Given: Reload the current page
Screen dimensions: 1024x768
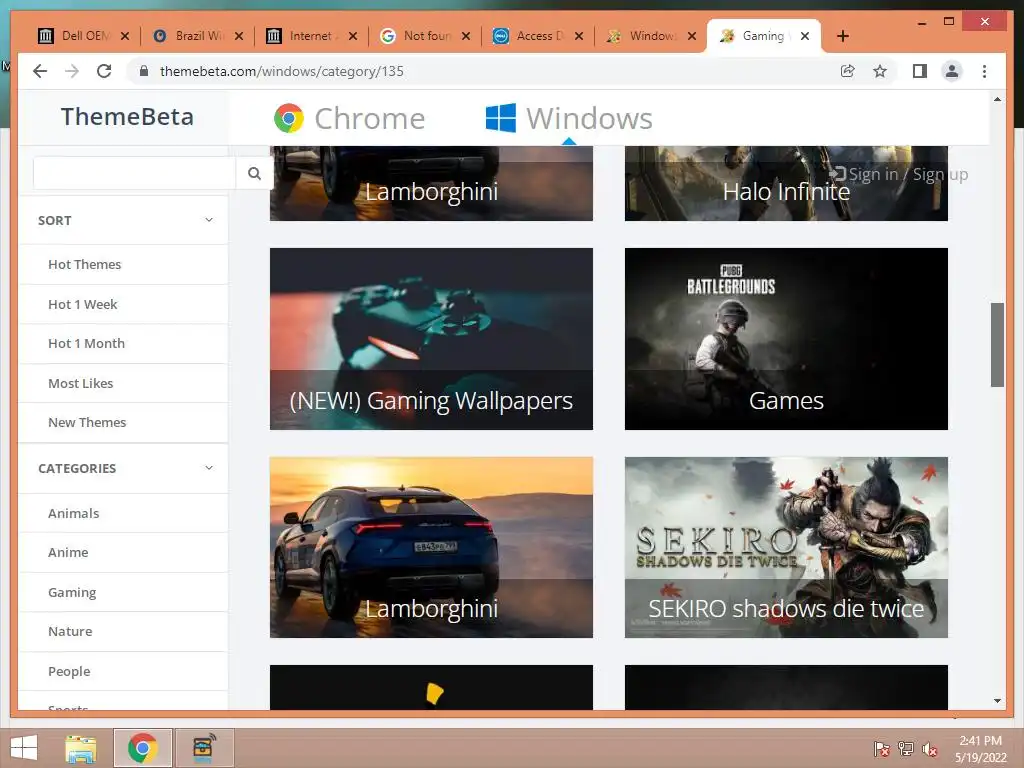Looking at the screenshot, I should coord(104,71).
